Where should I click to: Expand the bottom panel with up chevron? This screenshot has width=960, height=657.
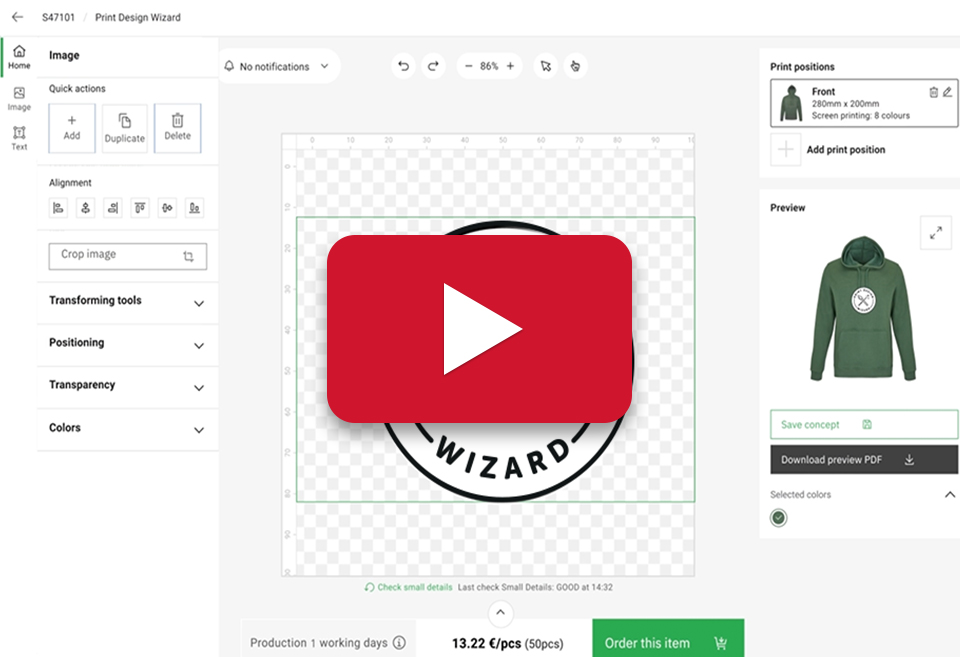[x=500, y=612]
